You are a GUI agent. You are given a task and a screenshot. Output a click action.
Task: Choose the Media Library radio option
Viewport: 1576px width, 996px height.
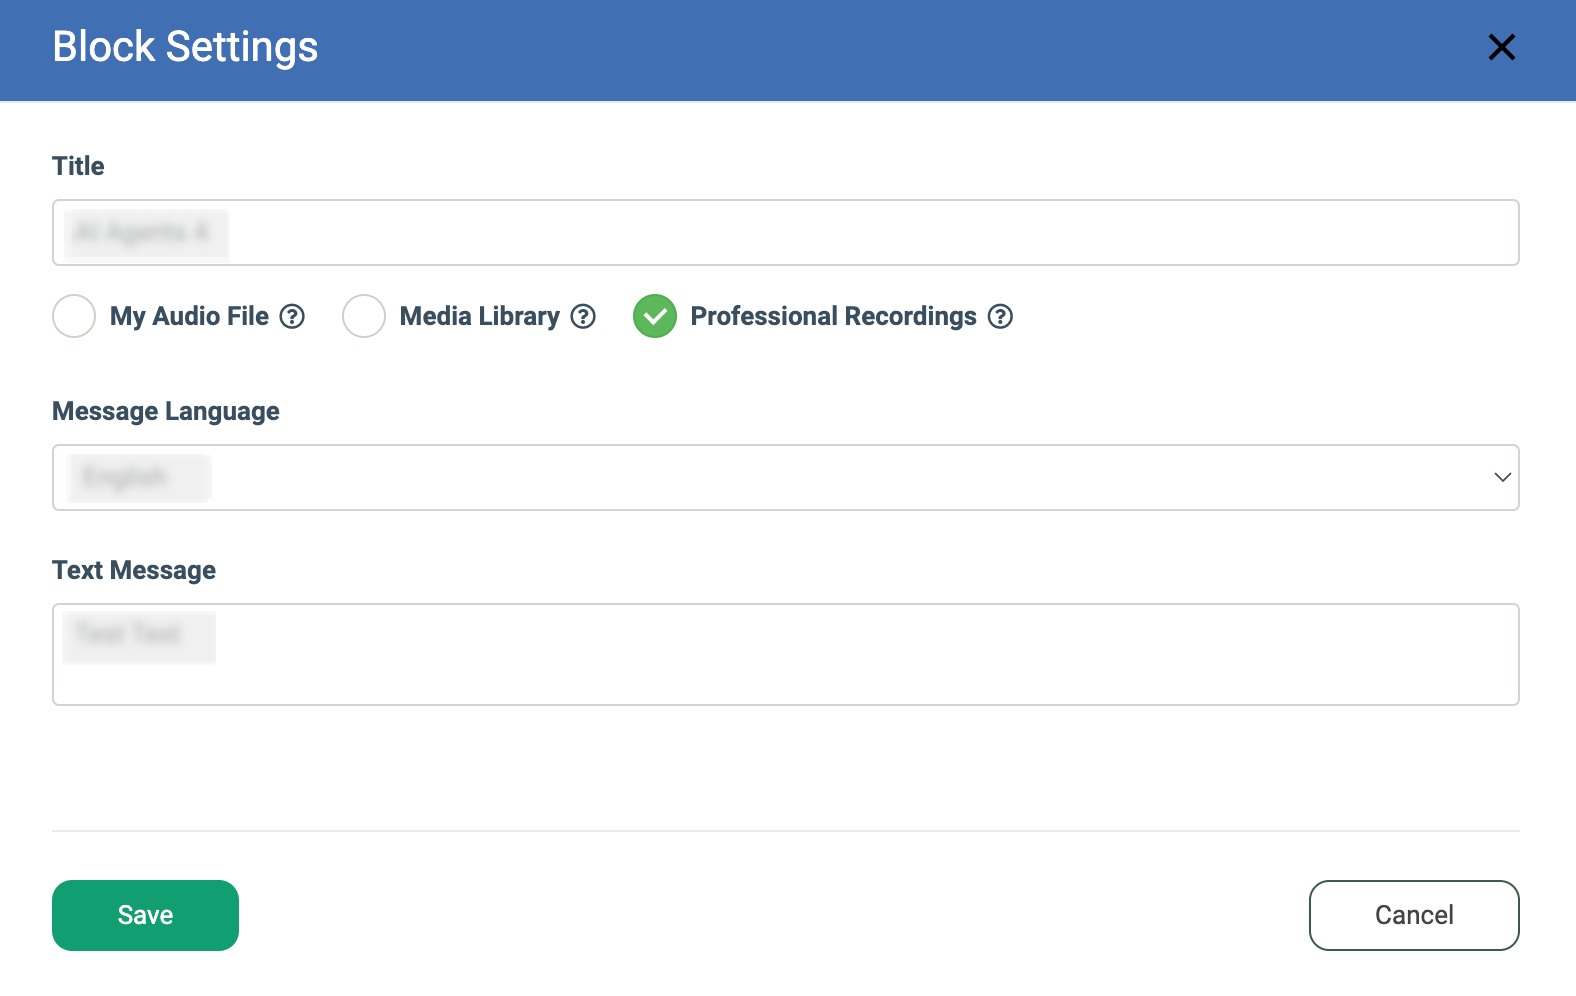pyautogui.click(x=364, y=316)
